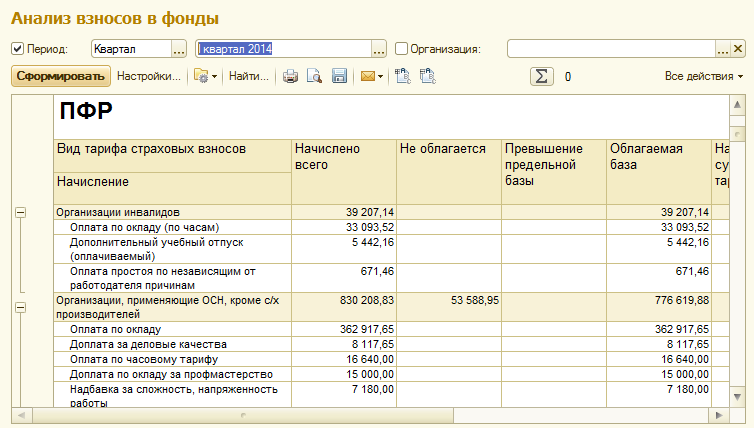Open the Квартал period type selector
The height and width of the screenshot is (428, 754).
tap(179, 48)
